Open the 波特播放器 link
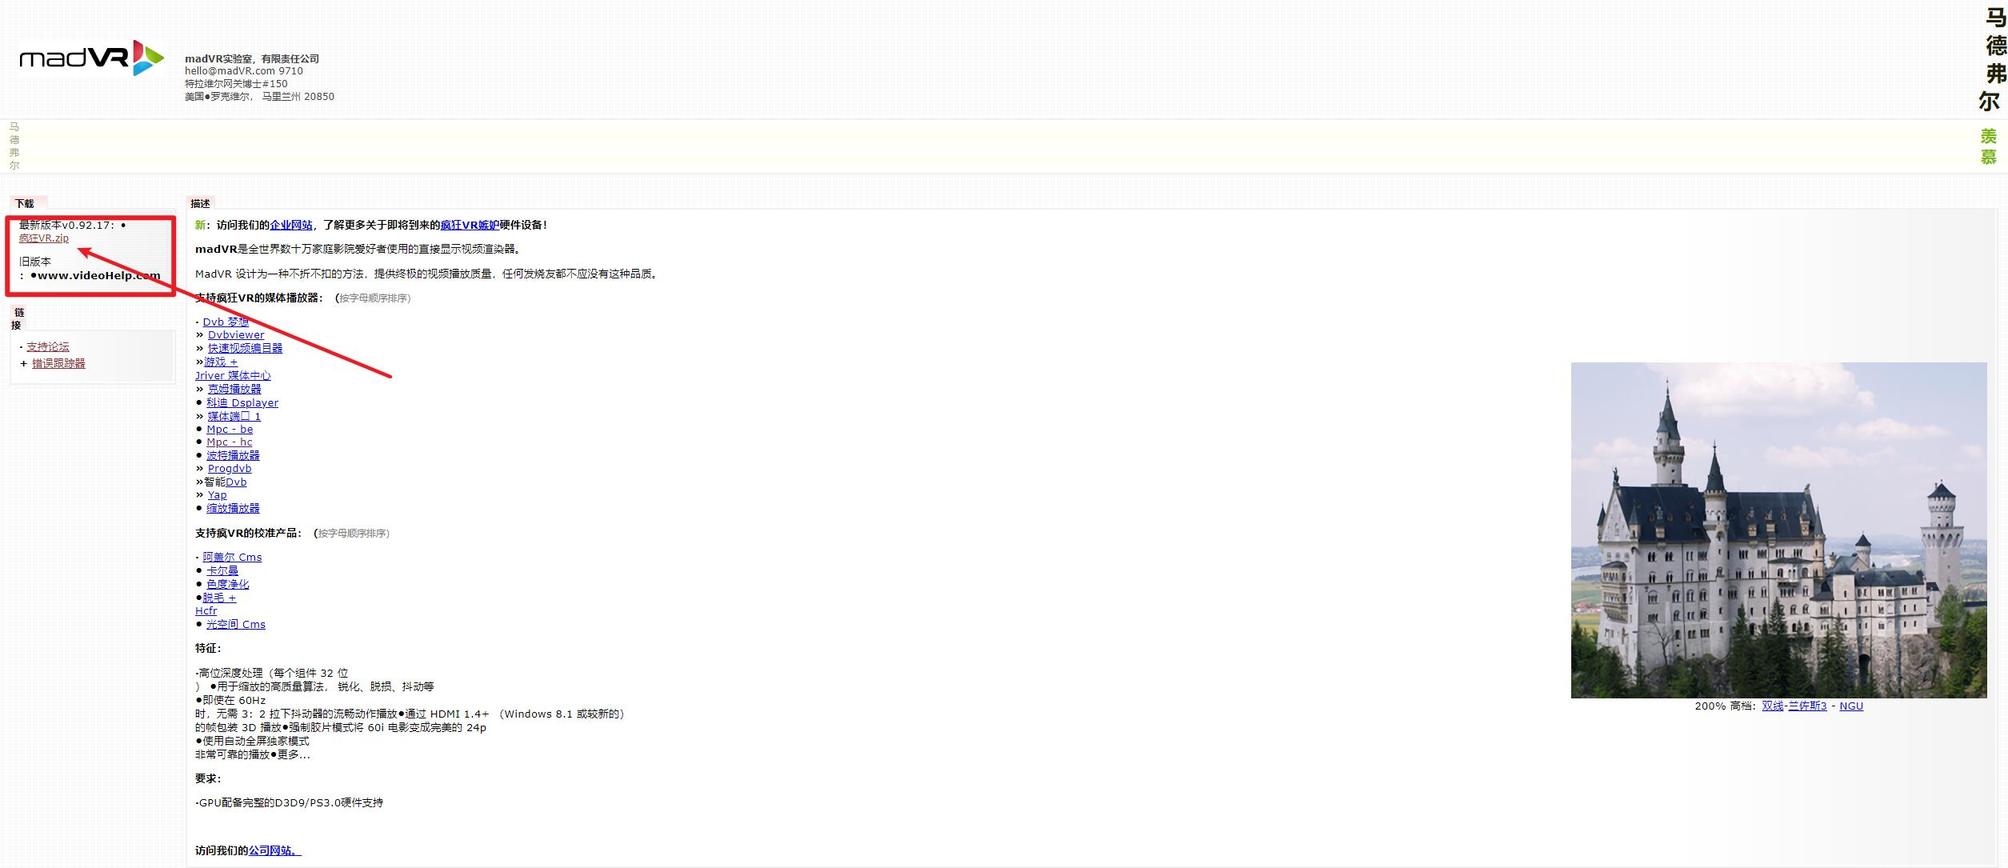Image resolution: width=2008 pixels, height=868 pixels. (x=233, y=455)
